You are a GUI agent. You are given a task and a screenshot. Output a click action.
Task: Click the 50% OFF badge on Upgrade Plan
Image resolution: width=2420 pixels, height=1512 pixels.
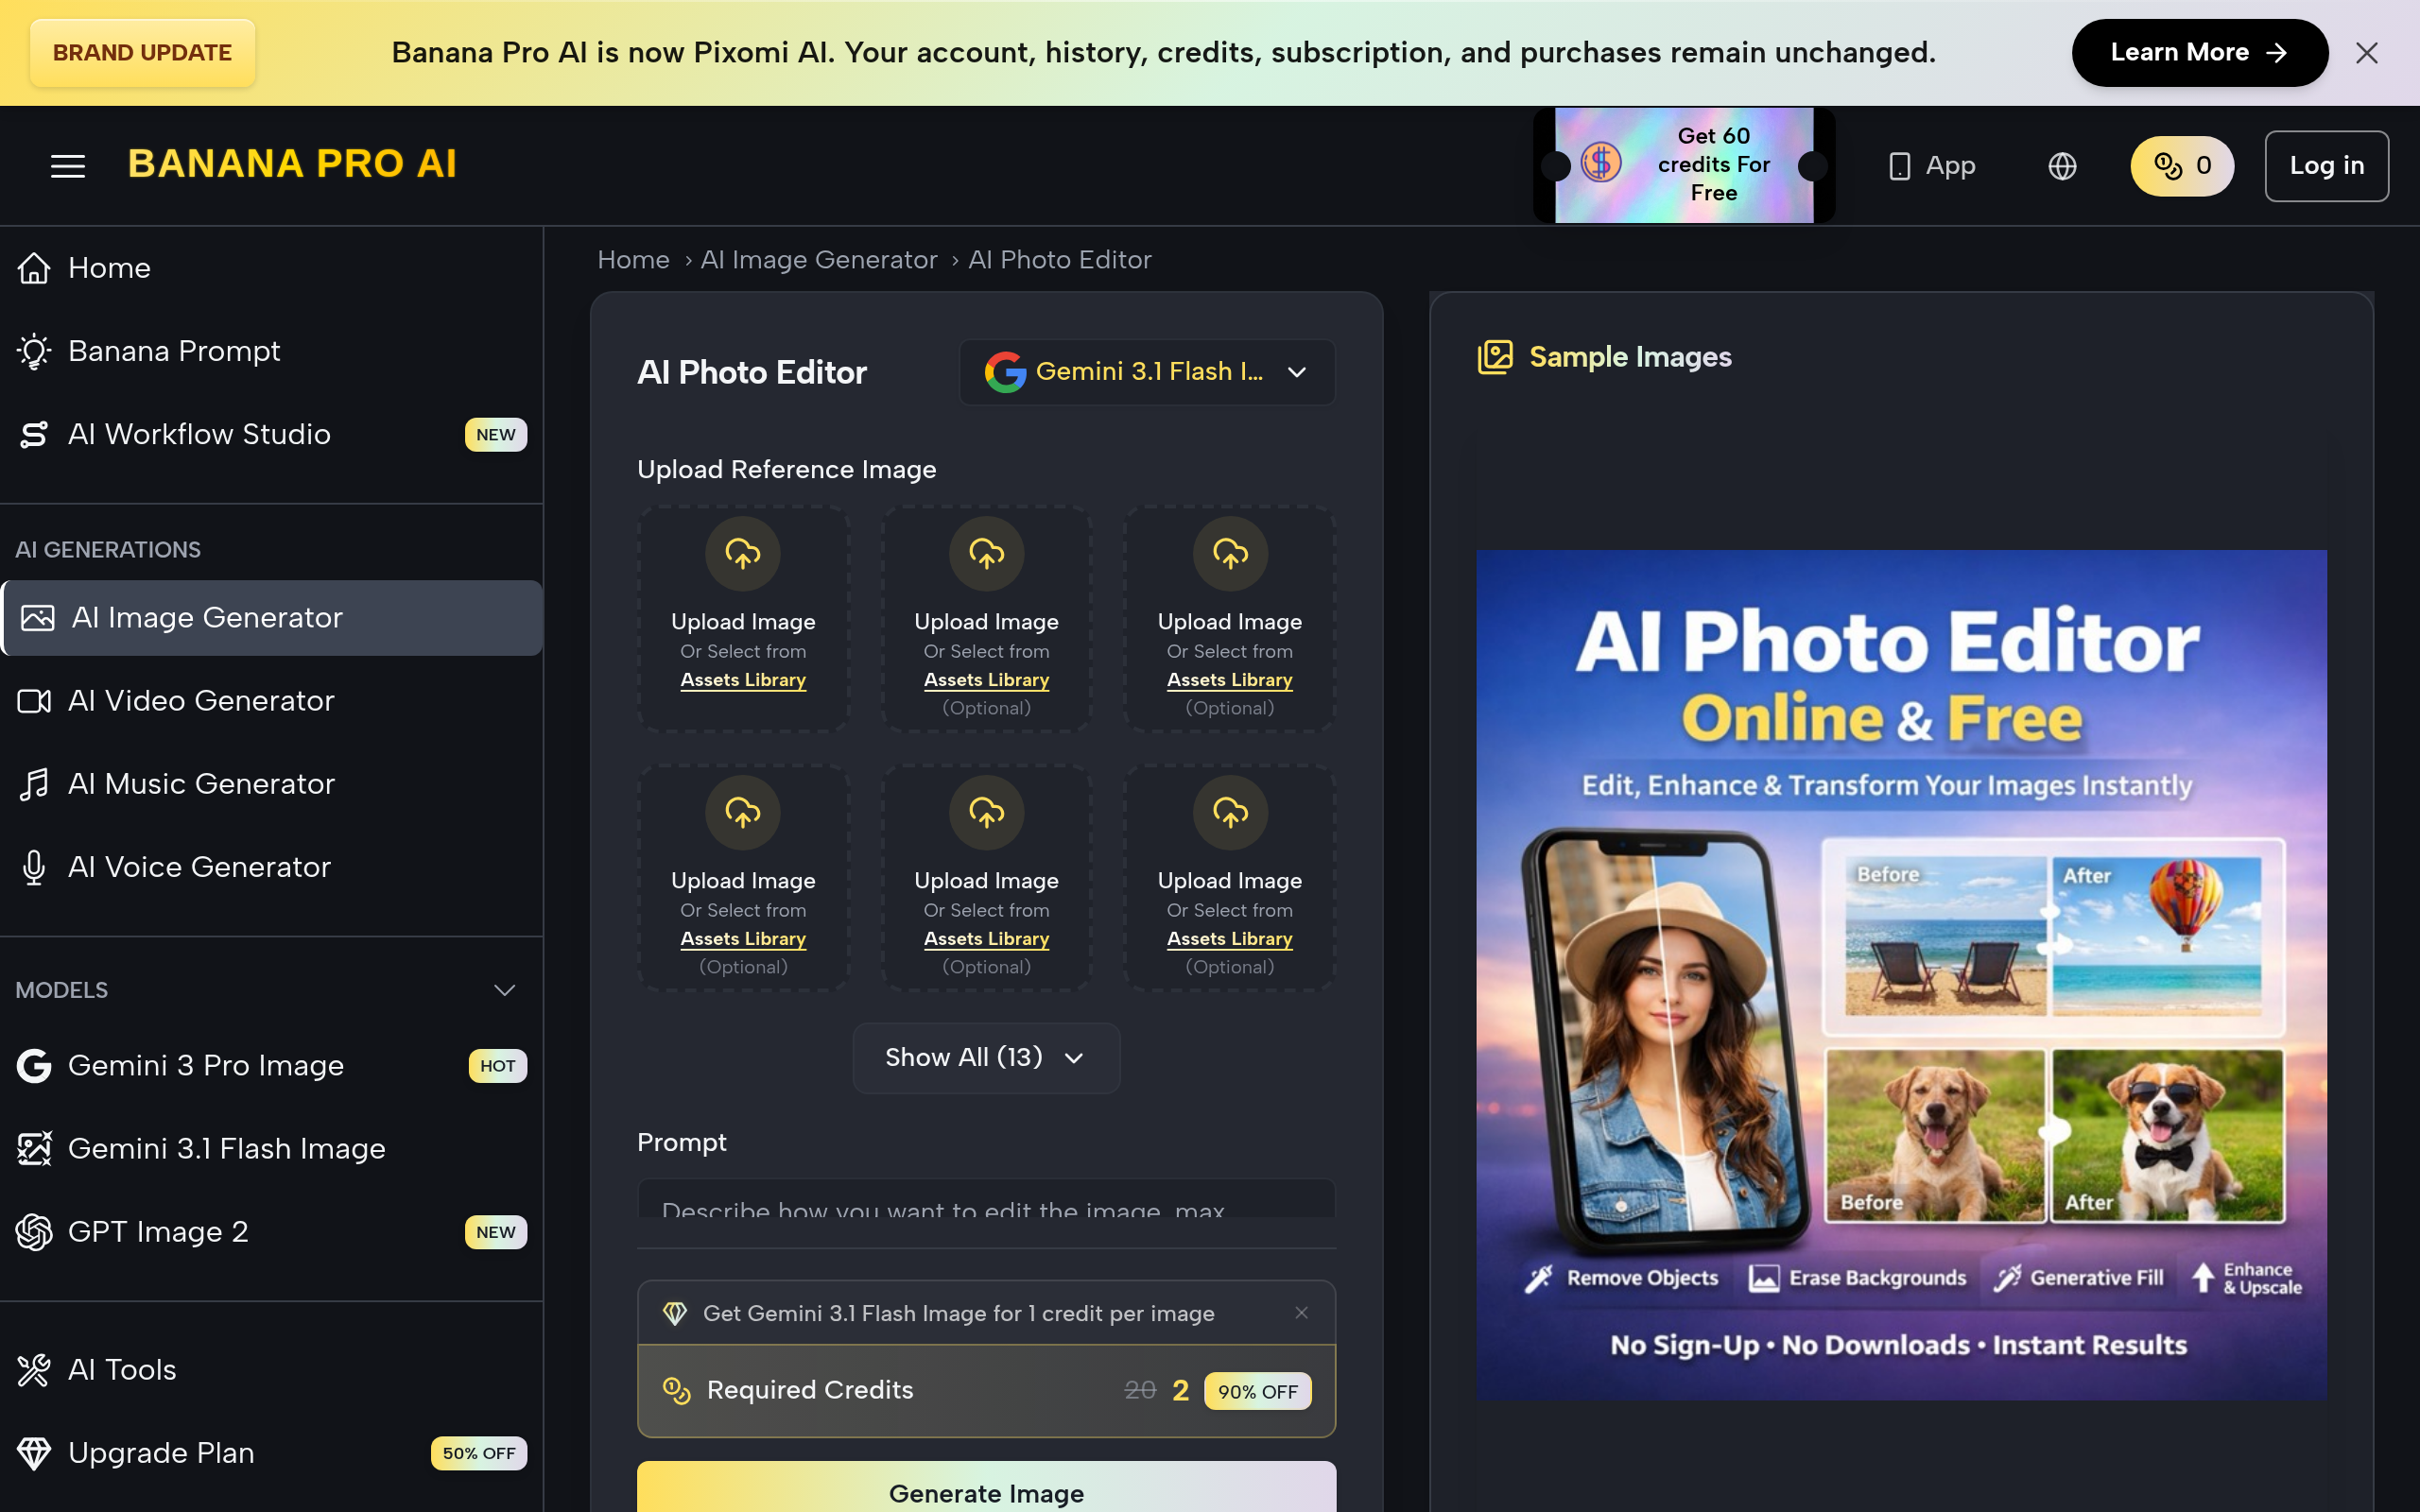point(479,1453)
